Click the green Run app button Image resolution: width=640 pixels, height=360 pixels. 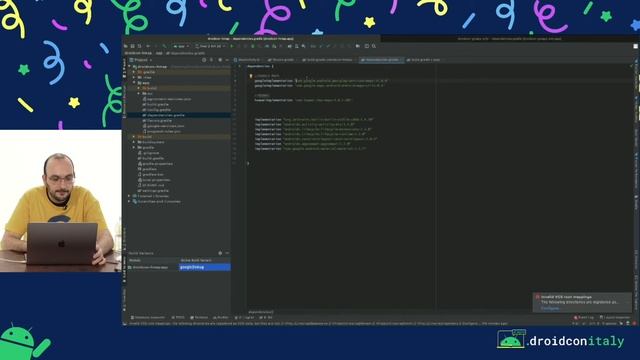click(x=231, y=46)
